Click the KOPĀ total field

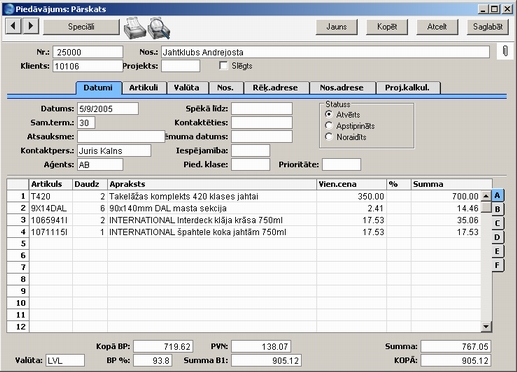(456, 360)
